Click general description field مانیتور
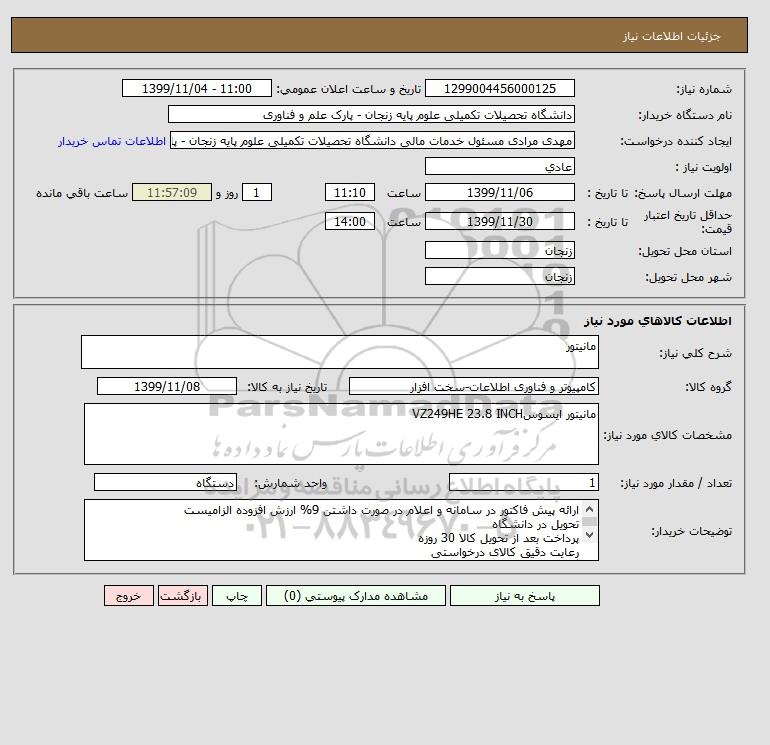Screen dimensions: 770x745 point(340,352)
